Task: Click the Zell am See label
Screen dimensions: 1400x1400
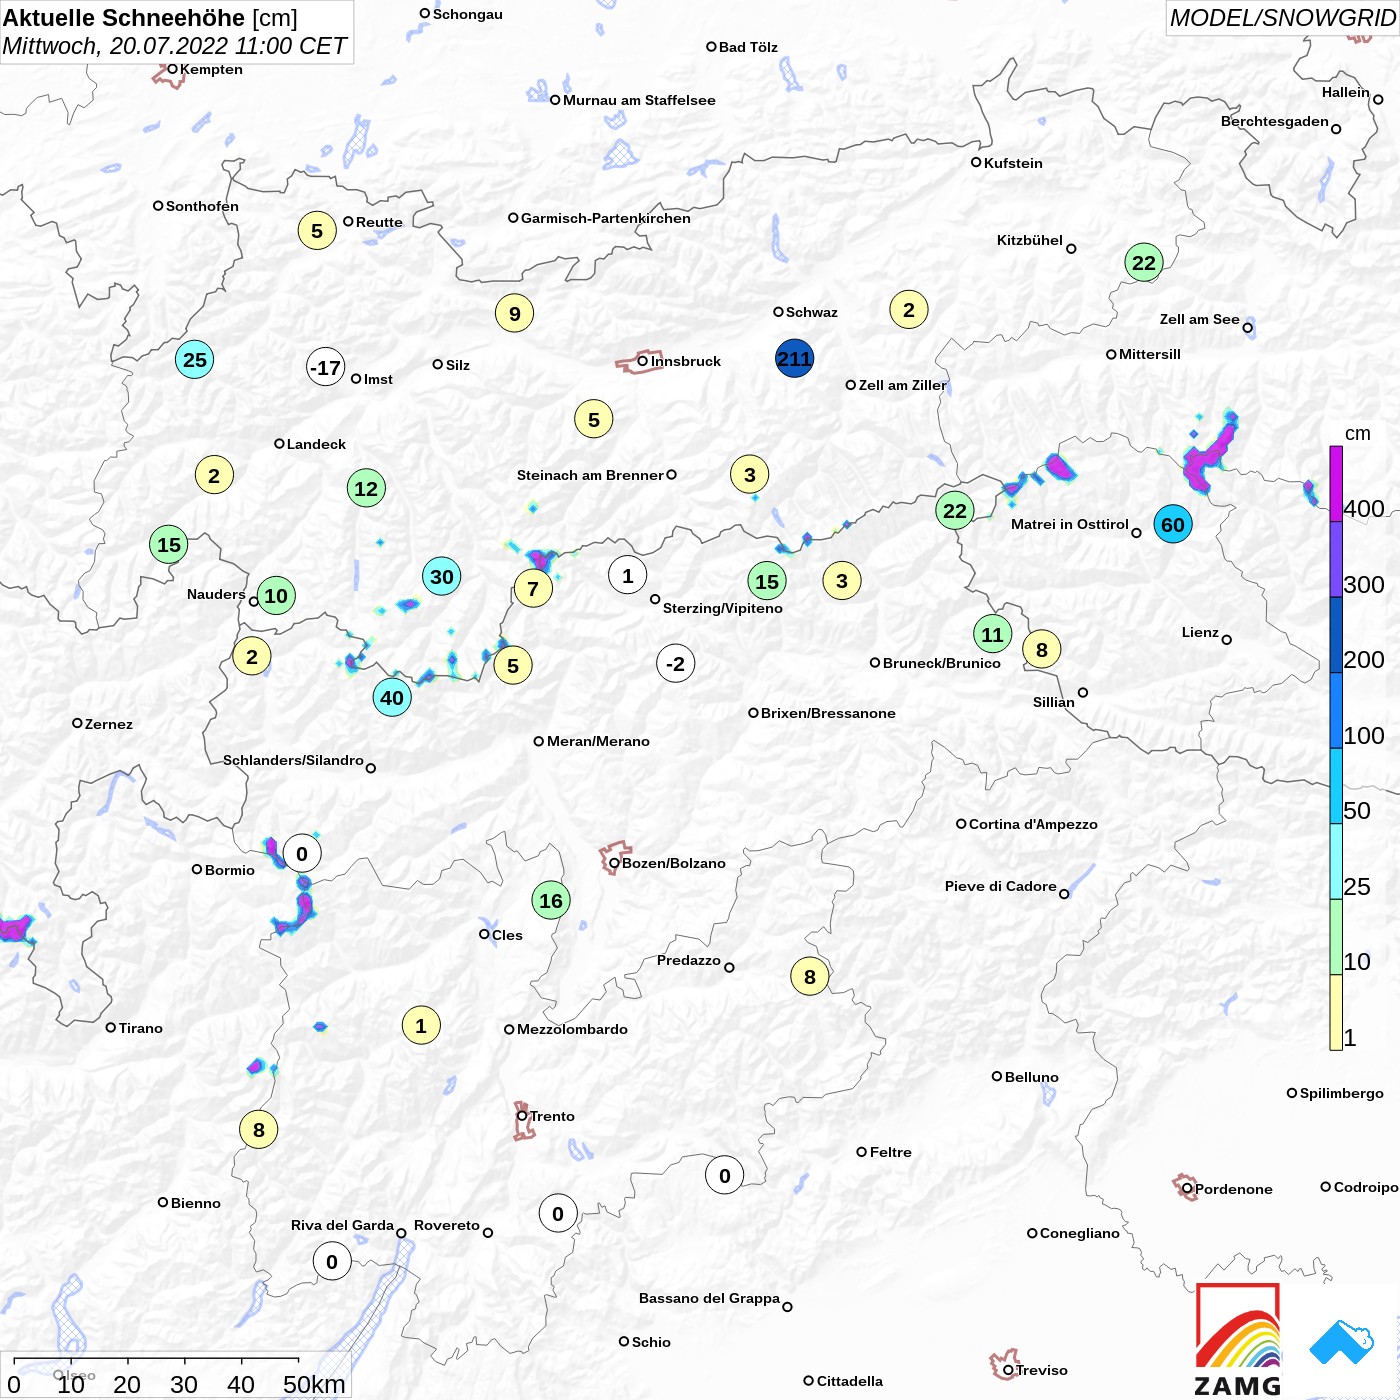Action: pyautogui.click(x=1199, y=319)
